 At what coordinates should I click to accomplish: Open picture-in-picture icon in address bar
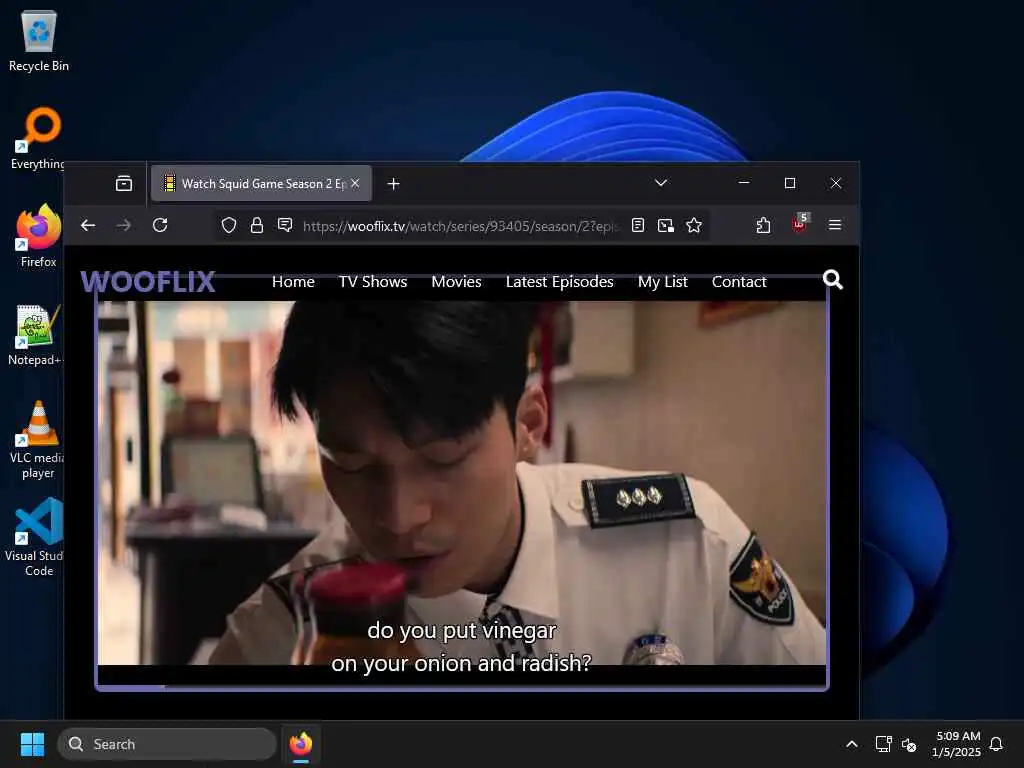point(665,225)
